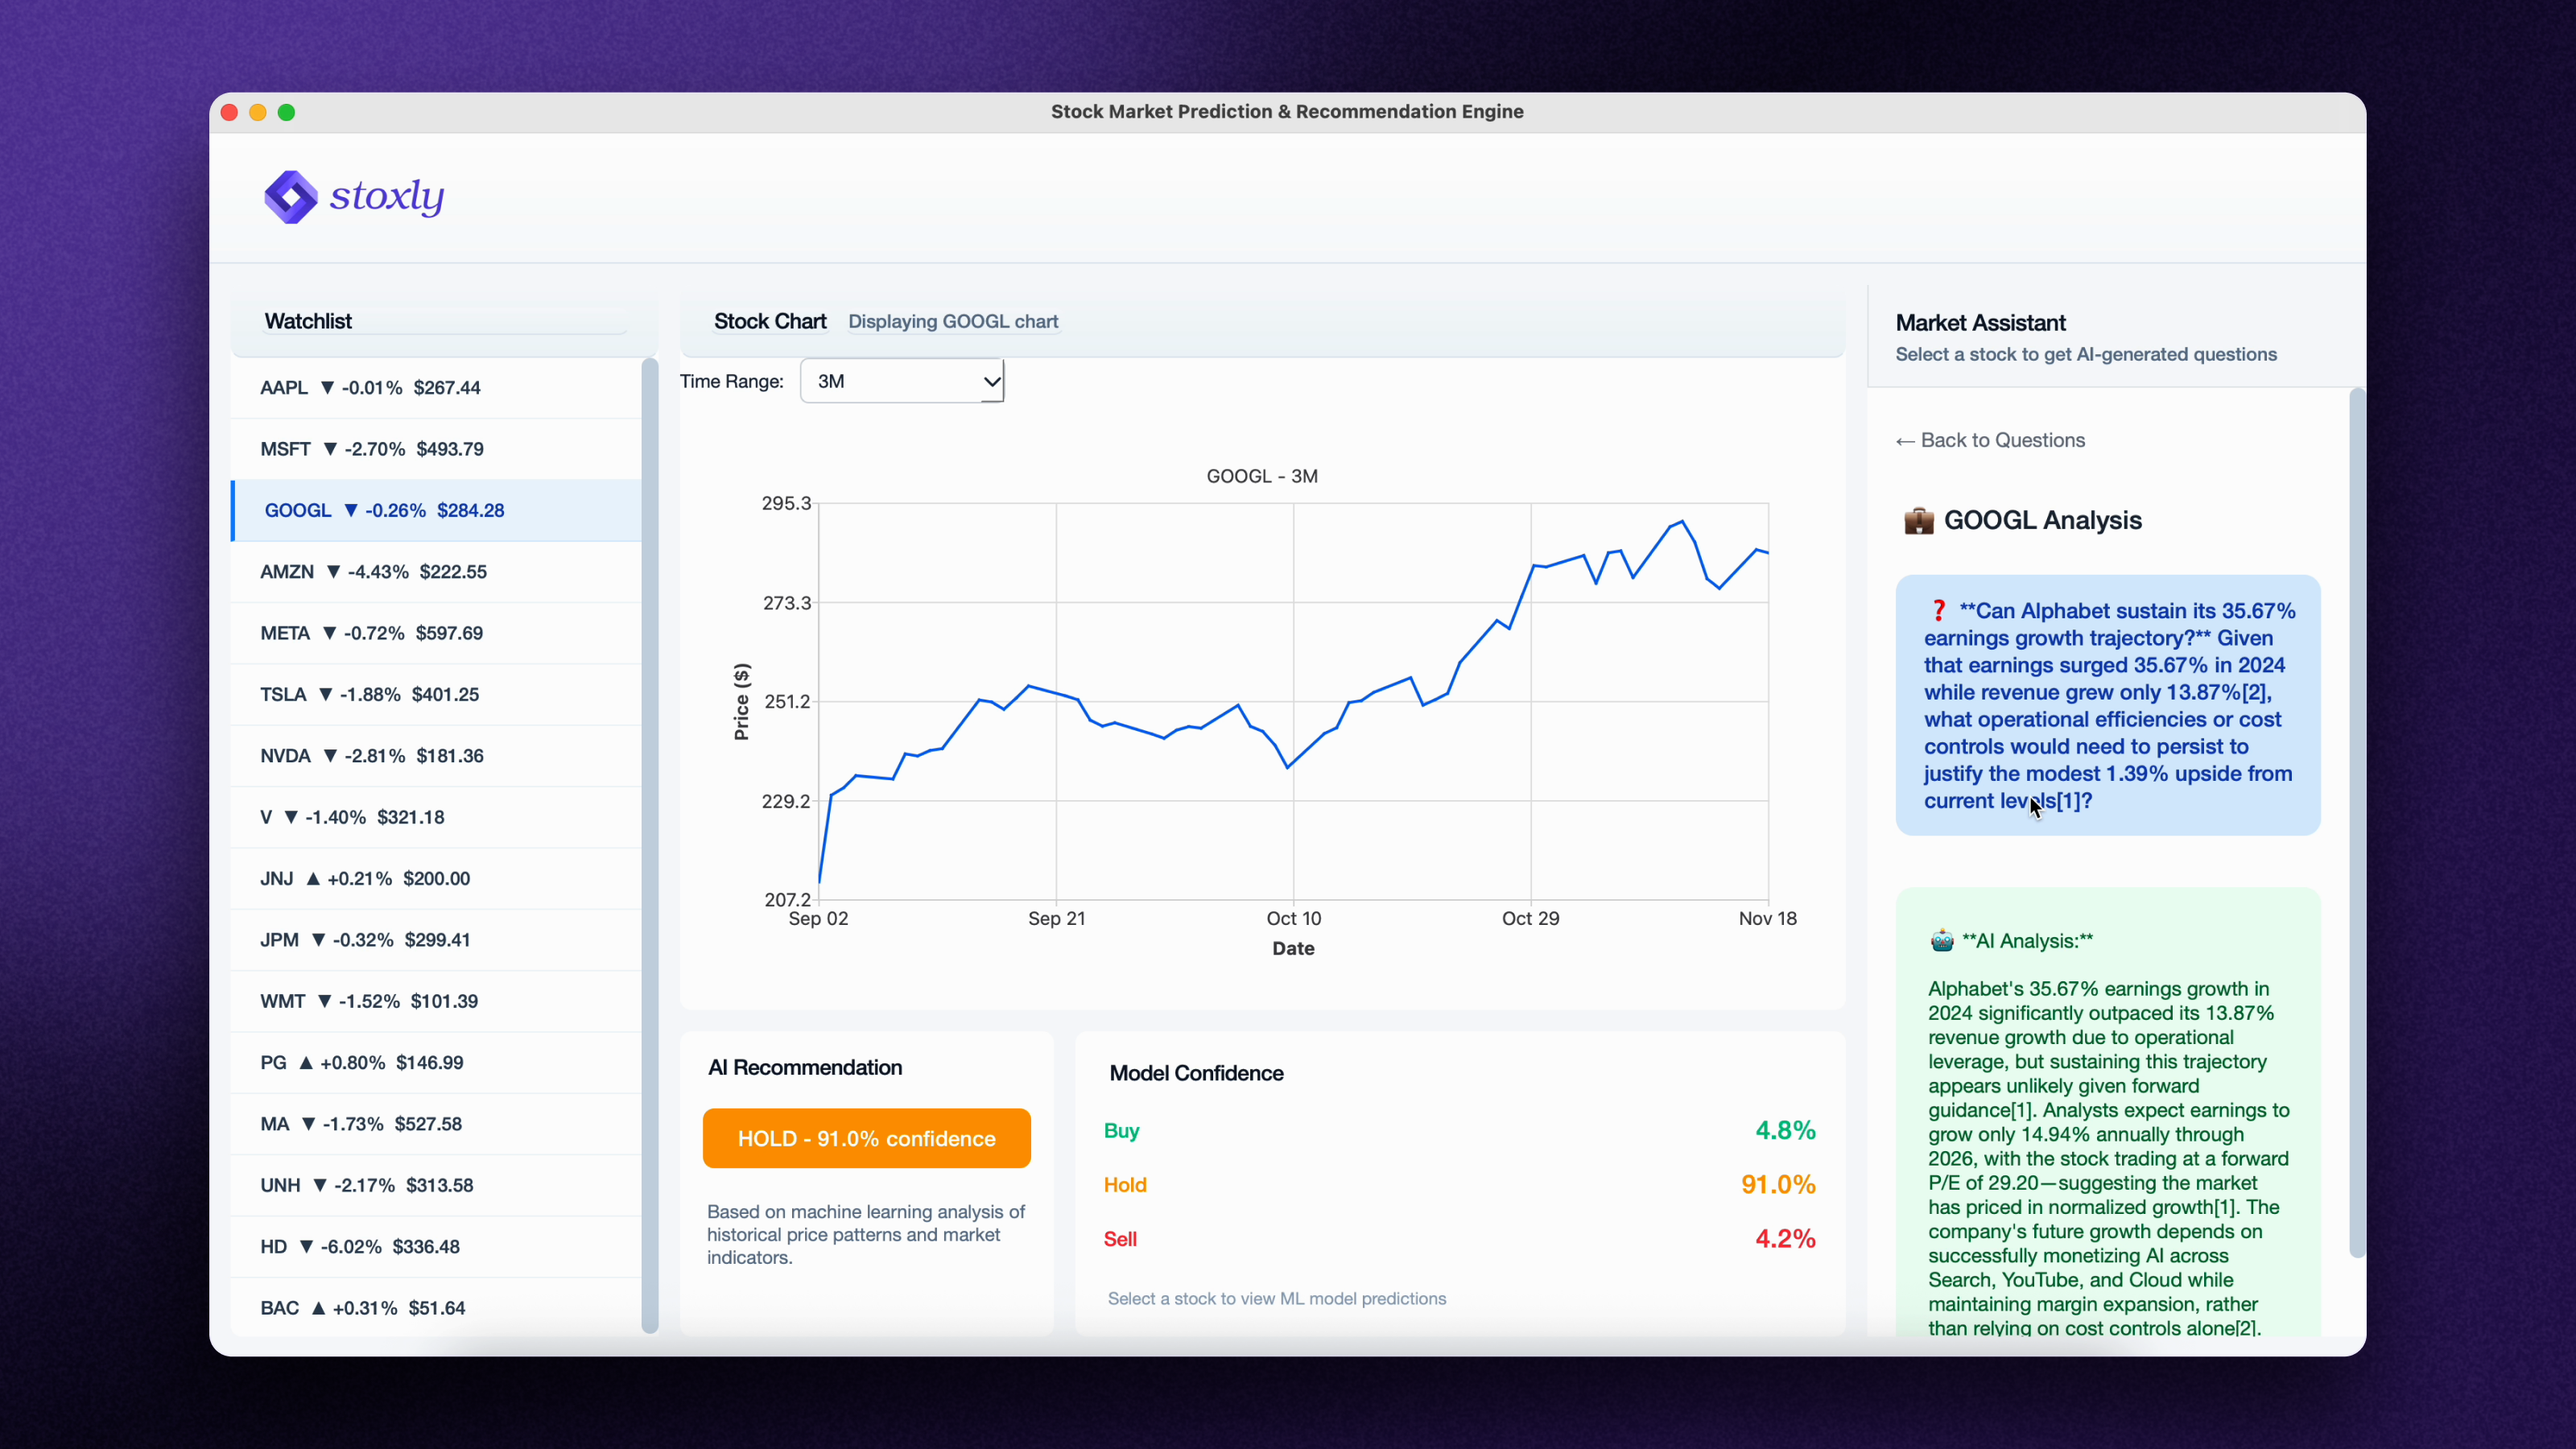Open BAC at the watchlist bottom

pos(436,1308)
